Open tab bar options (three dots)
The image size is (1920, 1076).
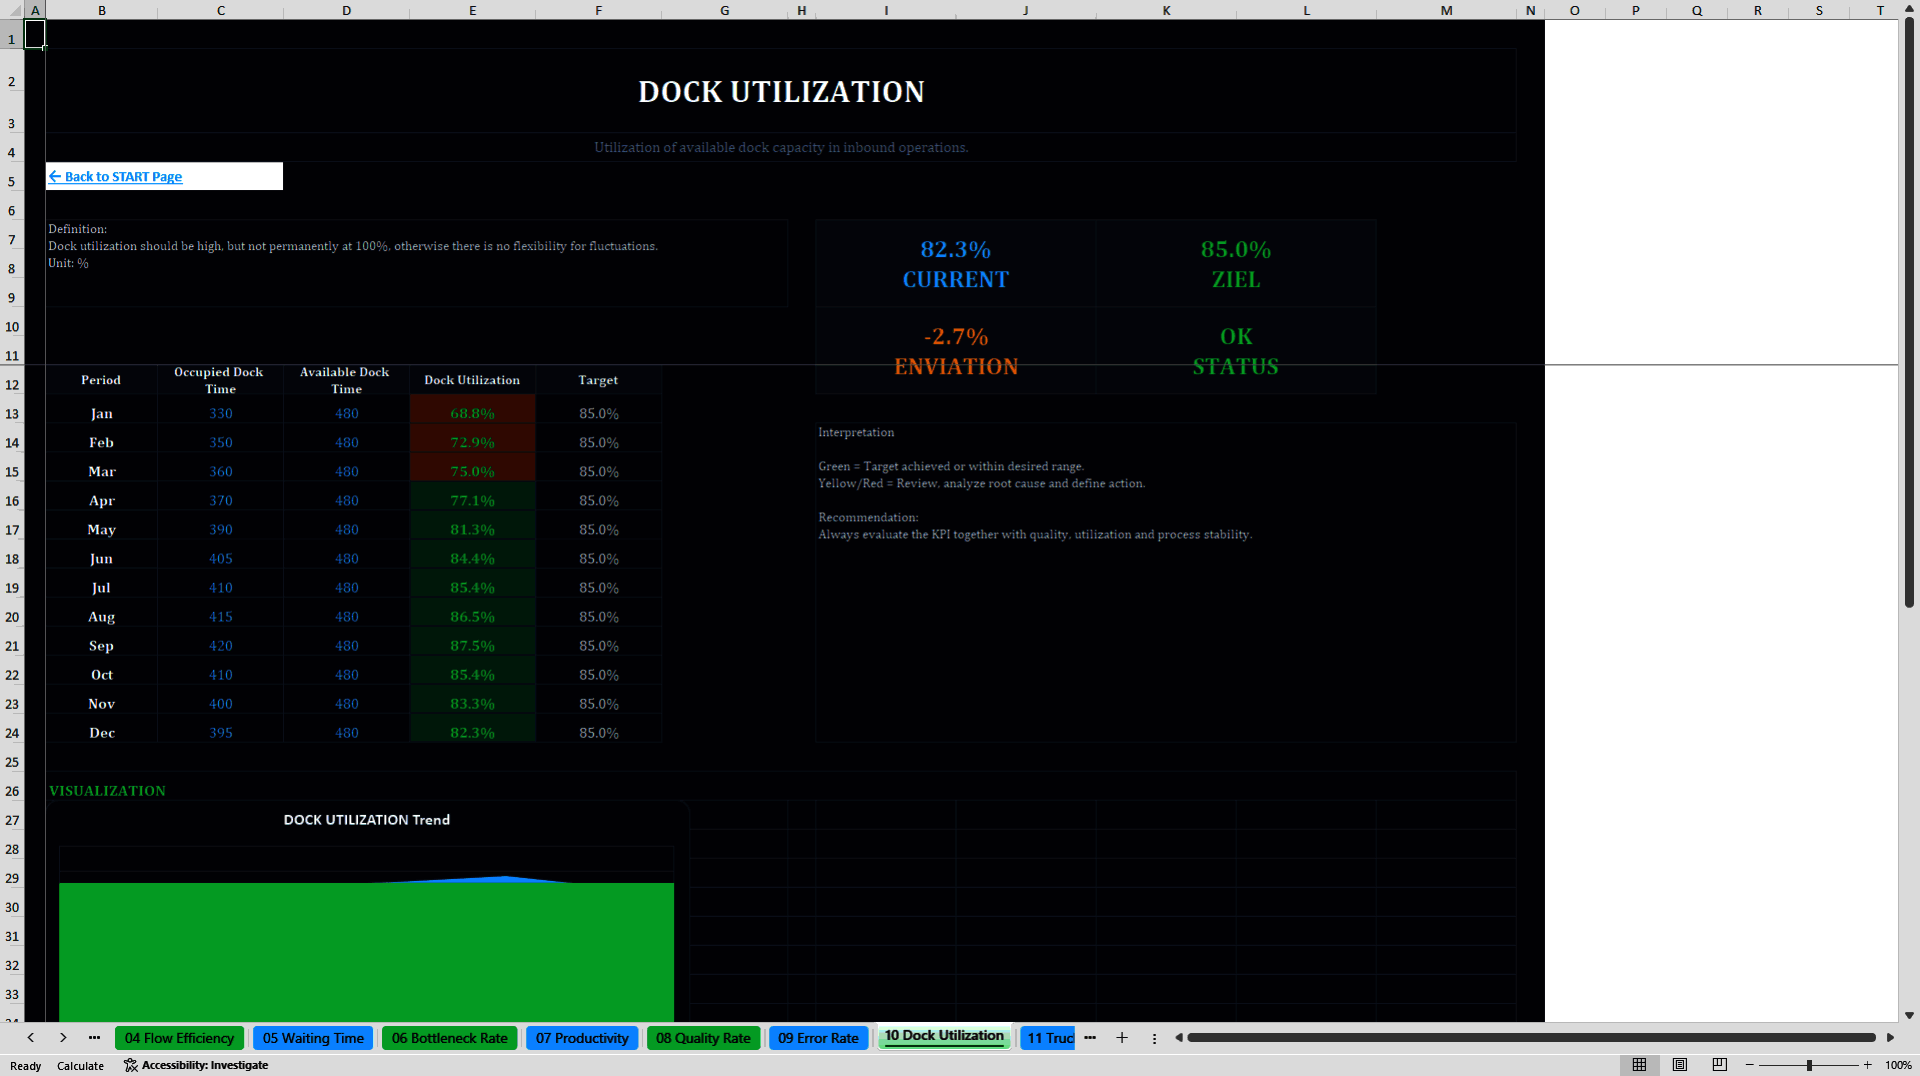[x=1154, y=1038]
